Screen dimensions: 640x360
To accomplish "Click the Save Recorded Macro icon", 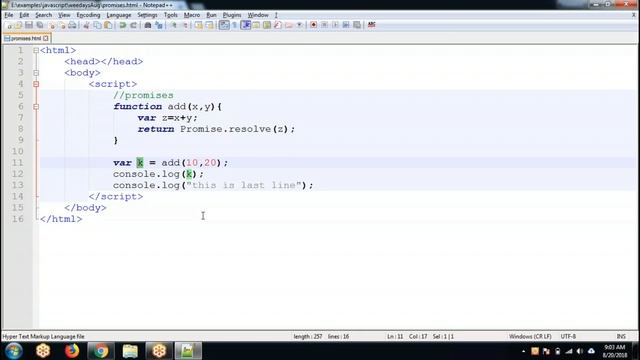I will [357, 25].
